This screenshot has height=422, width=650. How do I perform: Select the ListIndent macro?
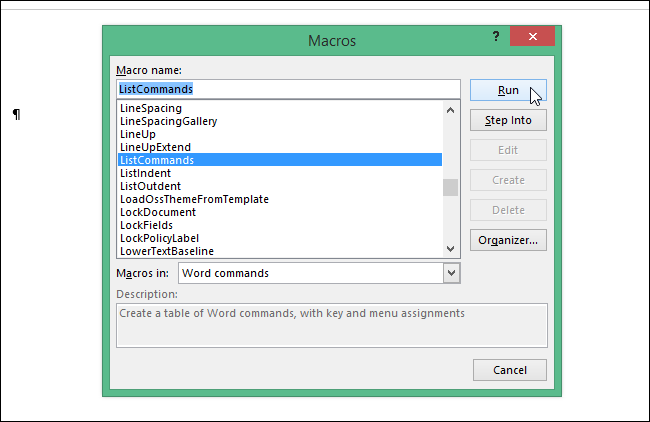point(280,173)
